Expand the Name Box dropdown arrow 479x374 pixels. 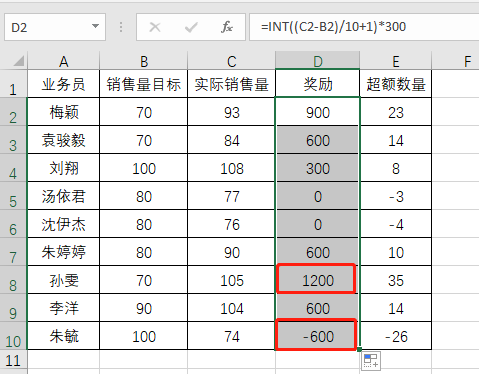tap(95, 26)
